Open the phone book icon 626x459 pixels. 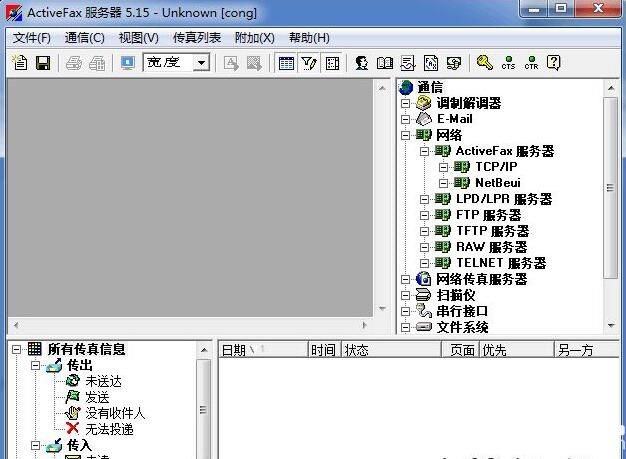[385, 63]
